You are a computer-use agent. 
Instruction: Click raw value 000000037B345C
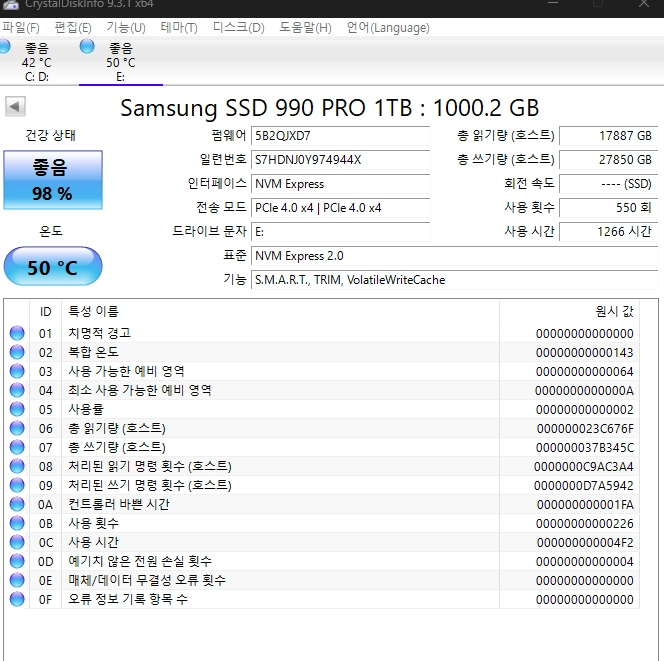pos(585,448)
